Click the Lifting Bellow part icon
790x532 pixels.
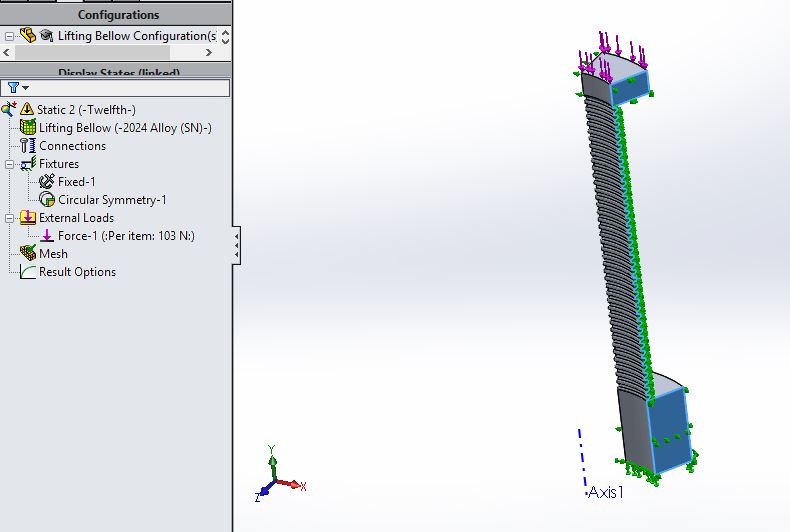[x=28, y=127]
